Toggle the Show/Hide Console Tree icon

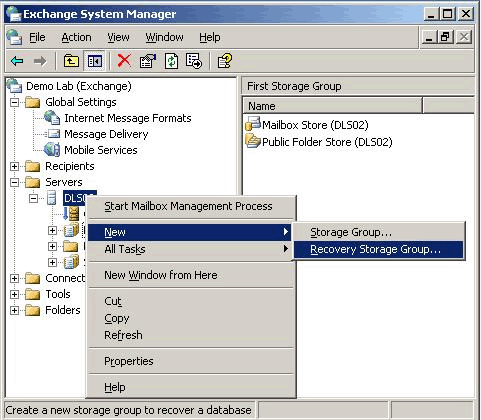point(95,61)
